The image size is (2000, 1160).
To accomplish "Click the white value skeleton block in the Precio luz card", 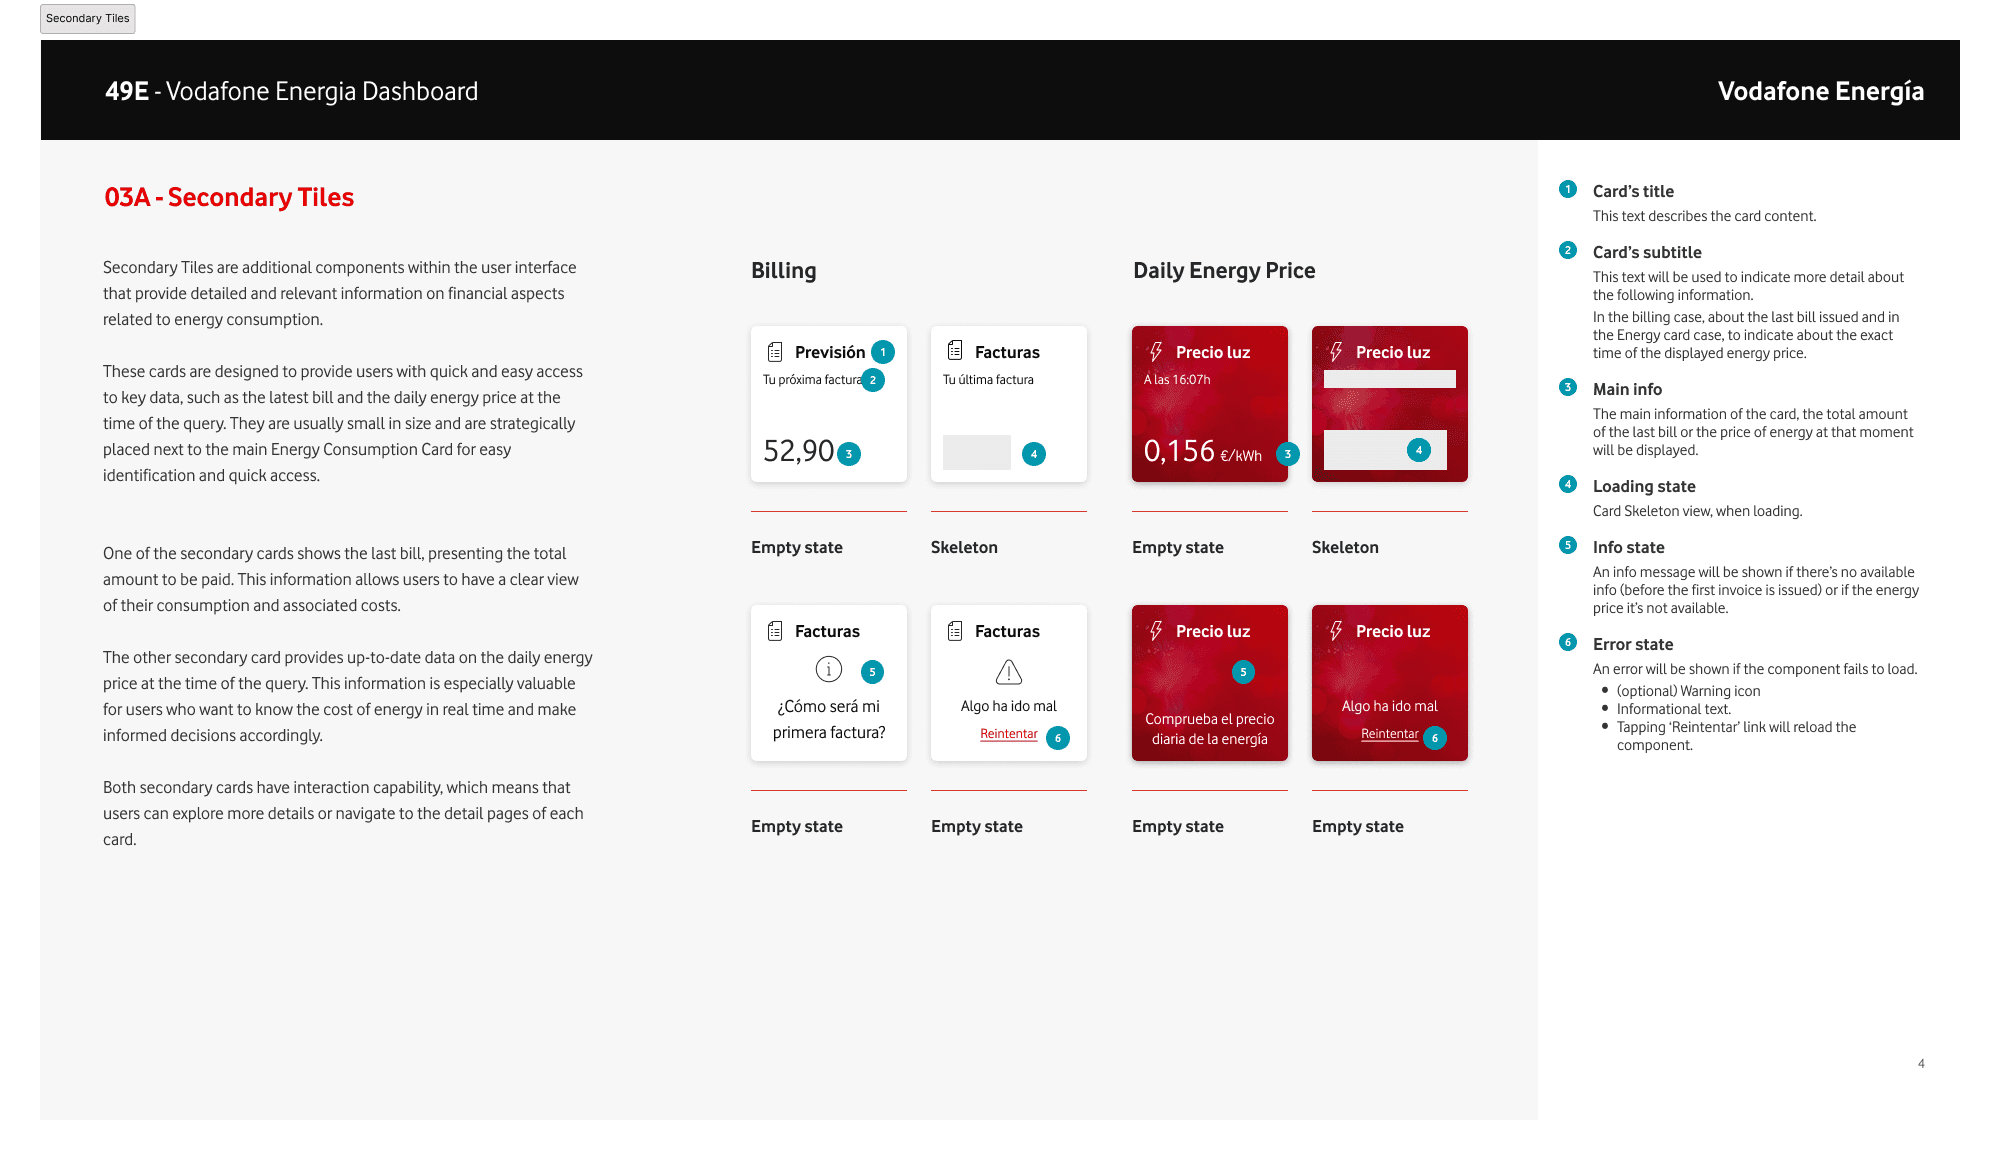I will pos(1385,450).
